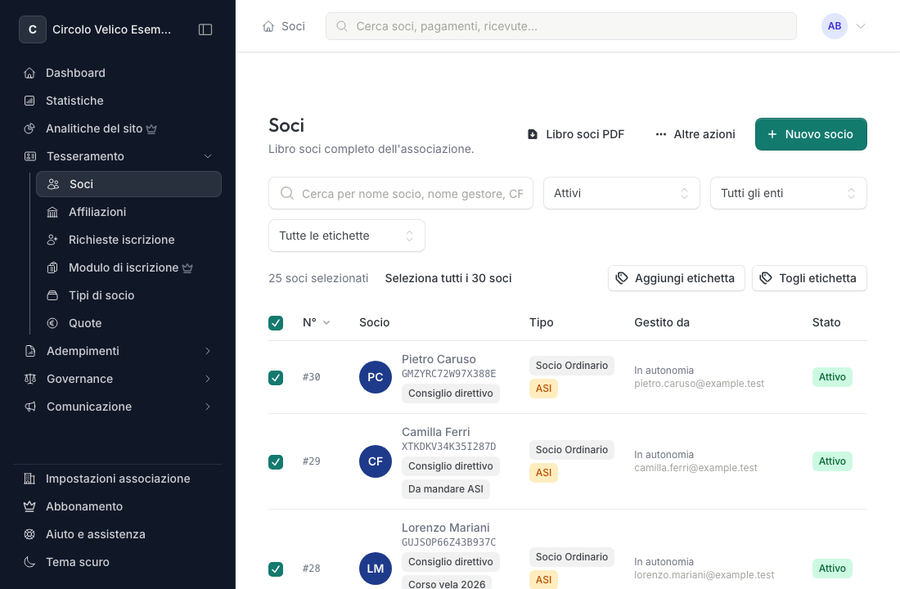This screenshot has height=589, width=900.
Task: Uncheck Pietro Caruso row checkbox
Action: pos(276,378)
